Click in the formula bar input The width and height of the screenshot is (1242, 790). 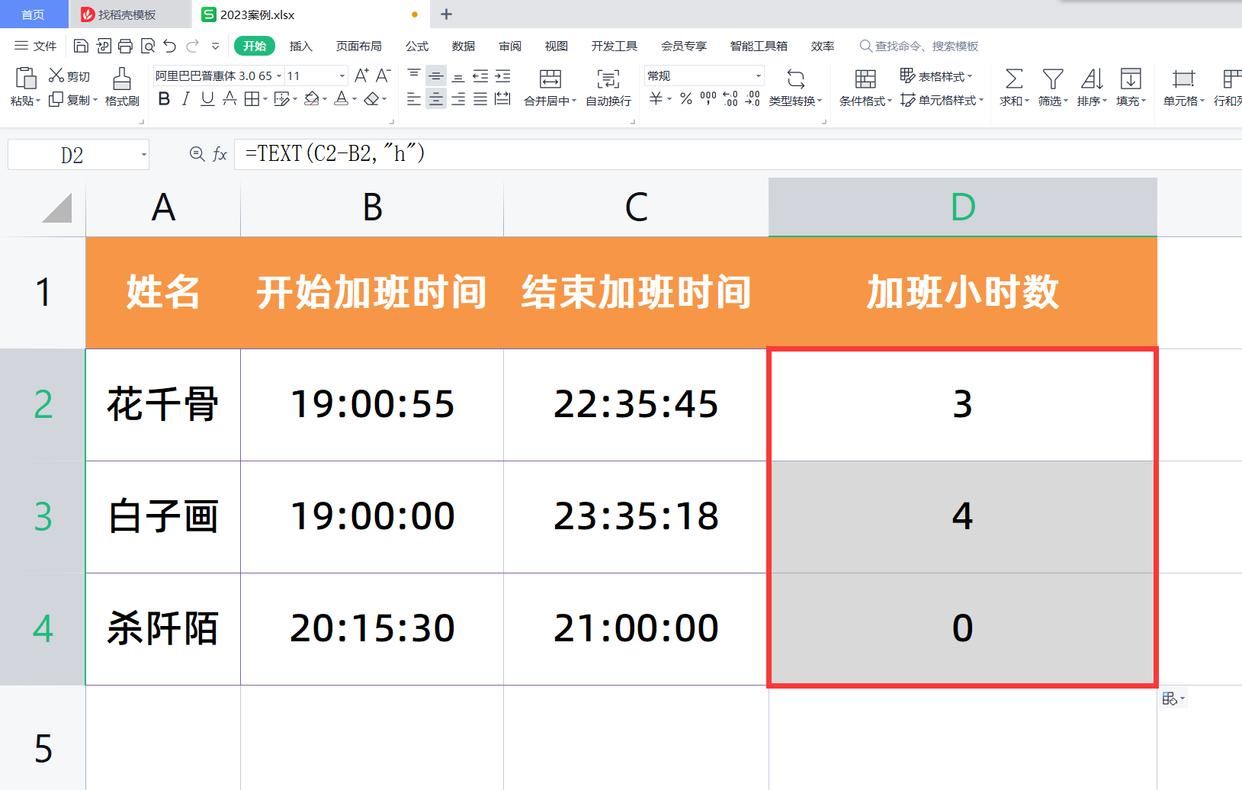pyautogui.click(x=738, y=154)
